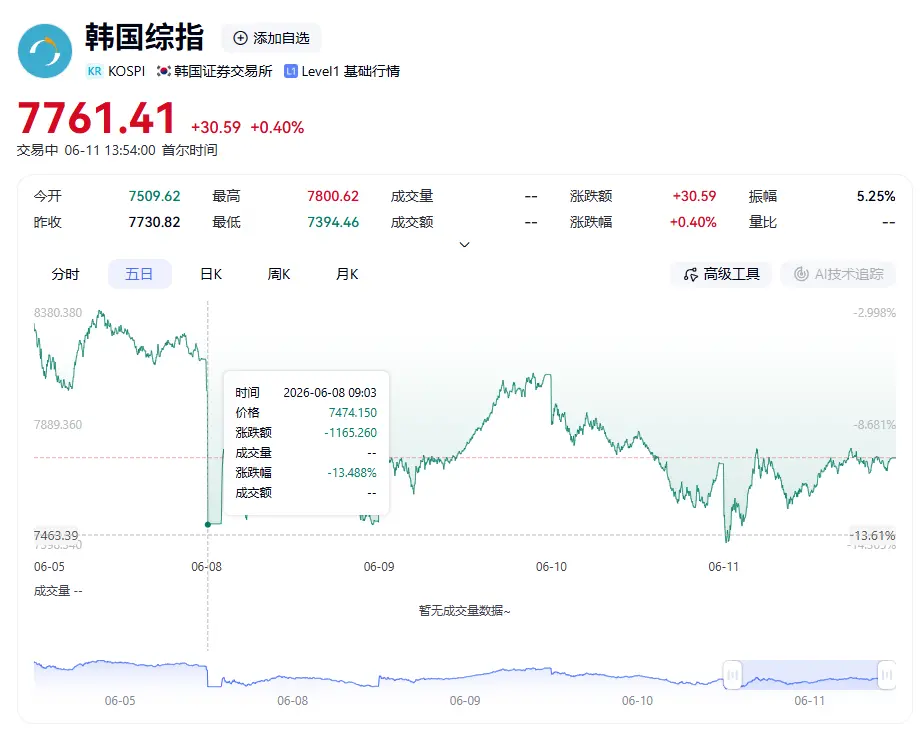Click the 7761.41 current price
This screenshot has height=737, width=924.
pyautogui.click(x=97, y=118)
